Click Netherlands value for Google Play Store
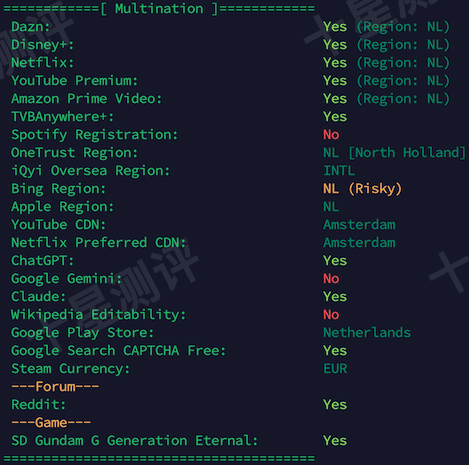469x465 pixels. click(367, 332)
